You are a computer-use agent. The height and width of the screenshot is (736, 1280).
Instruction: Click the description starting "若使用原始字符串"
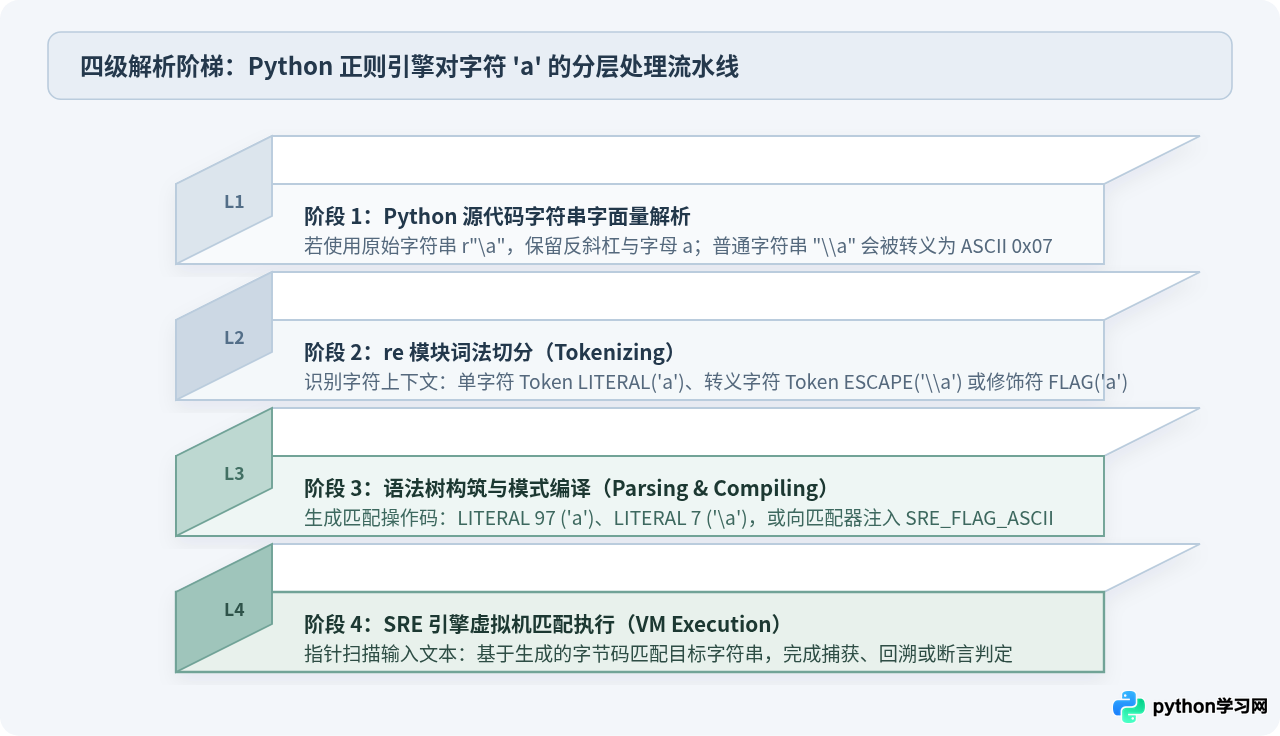pos(678,246)
